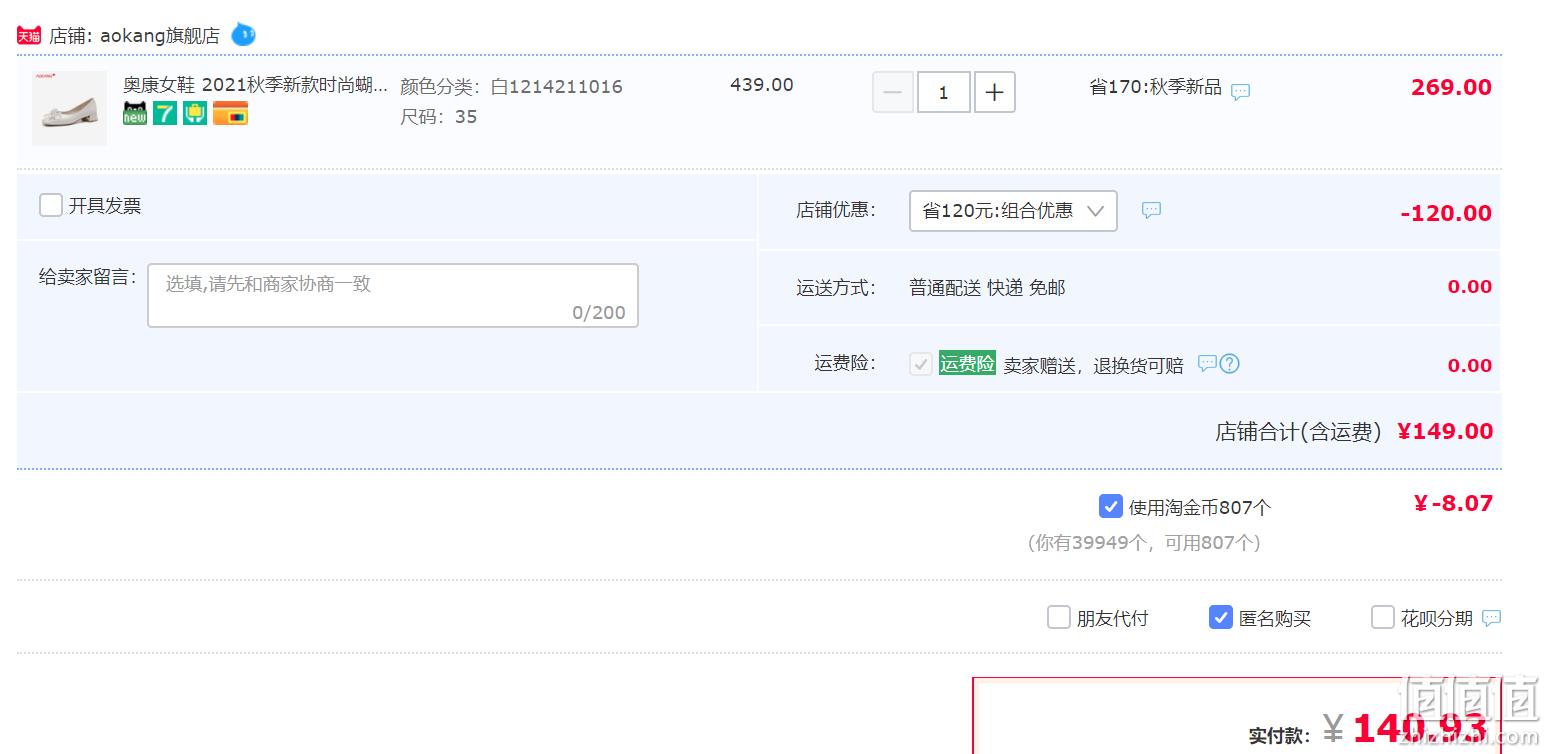Toggle the 运费险 checkbox

pyautogui.click(x=921, y=364)
